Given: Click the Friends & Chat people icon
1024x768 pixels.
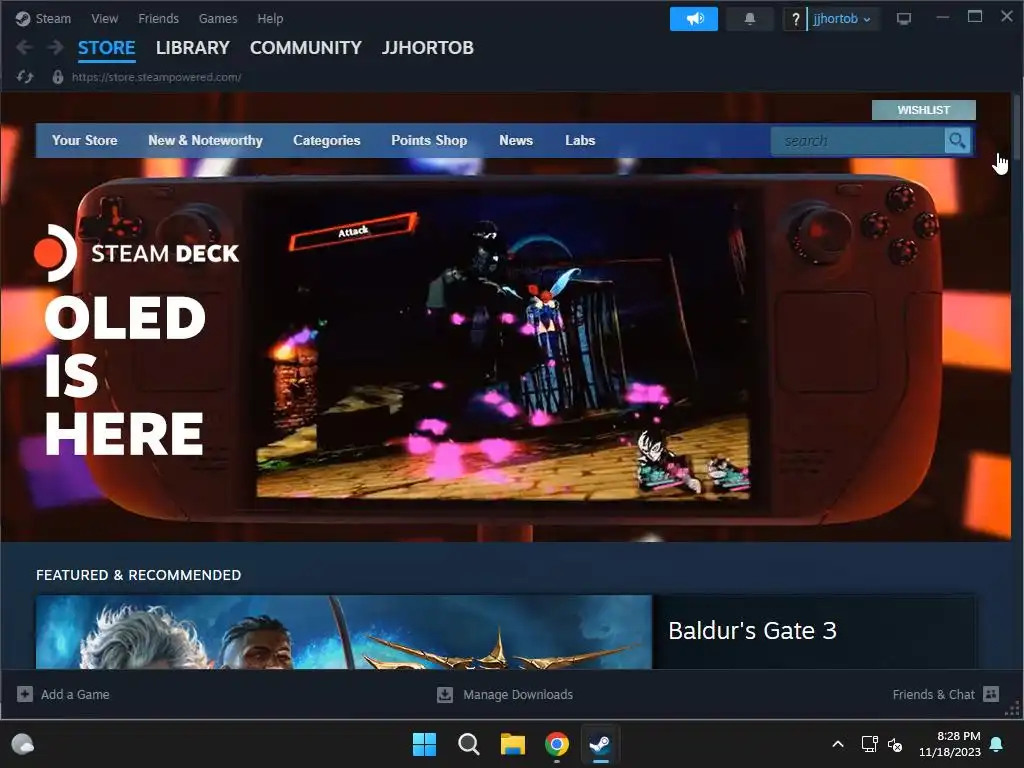Looking at the screenshot, I should [991, 694].
